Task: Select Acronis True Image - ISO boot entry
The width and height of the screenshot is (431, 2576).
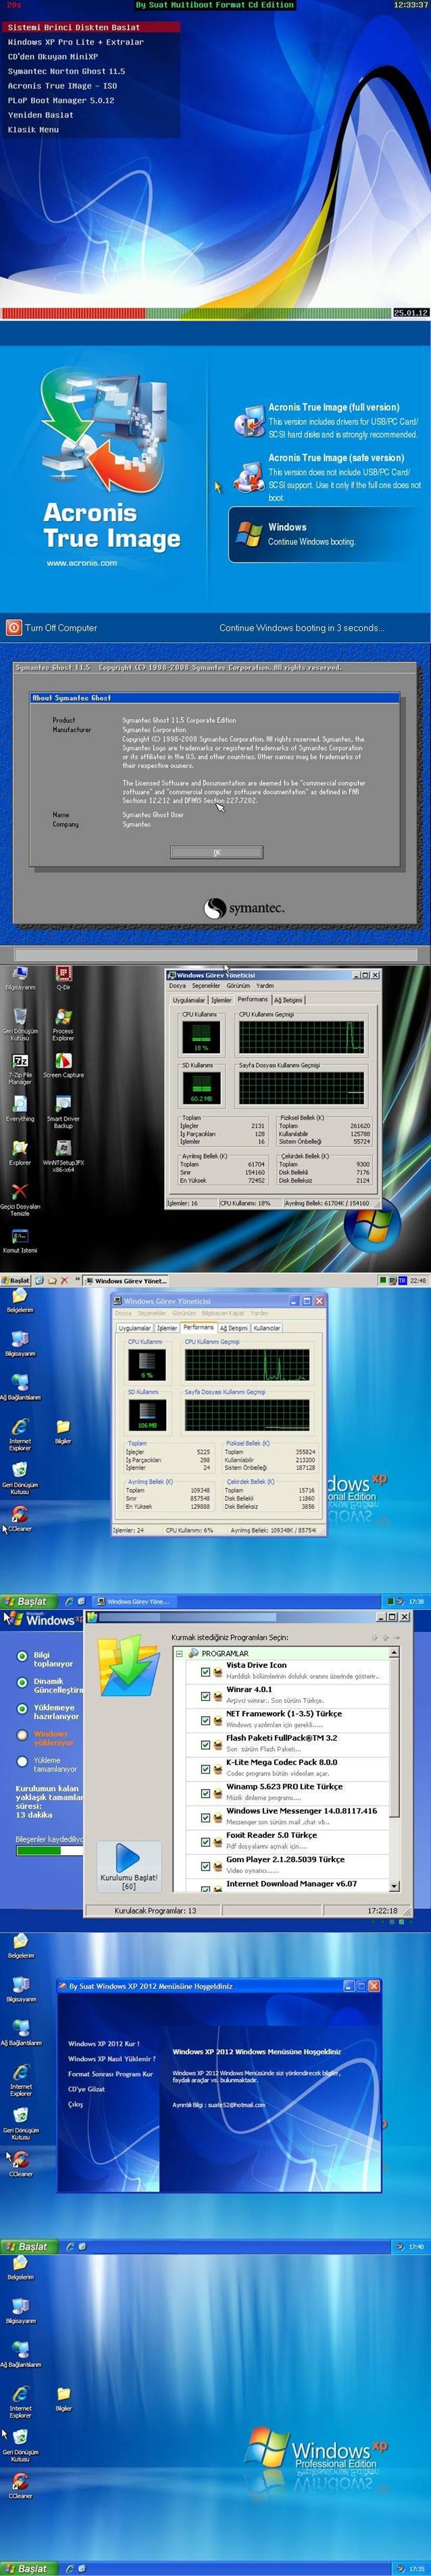Action: tap(62, 86)
